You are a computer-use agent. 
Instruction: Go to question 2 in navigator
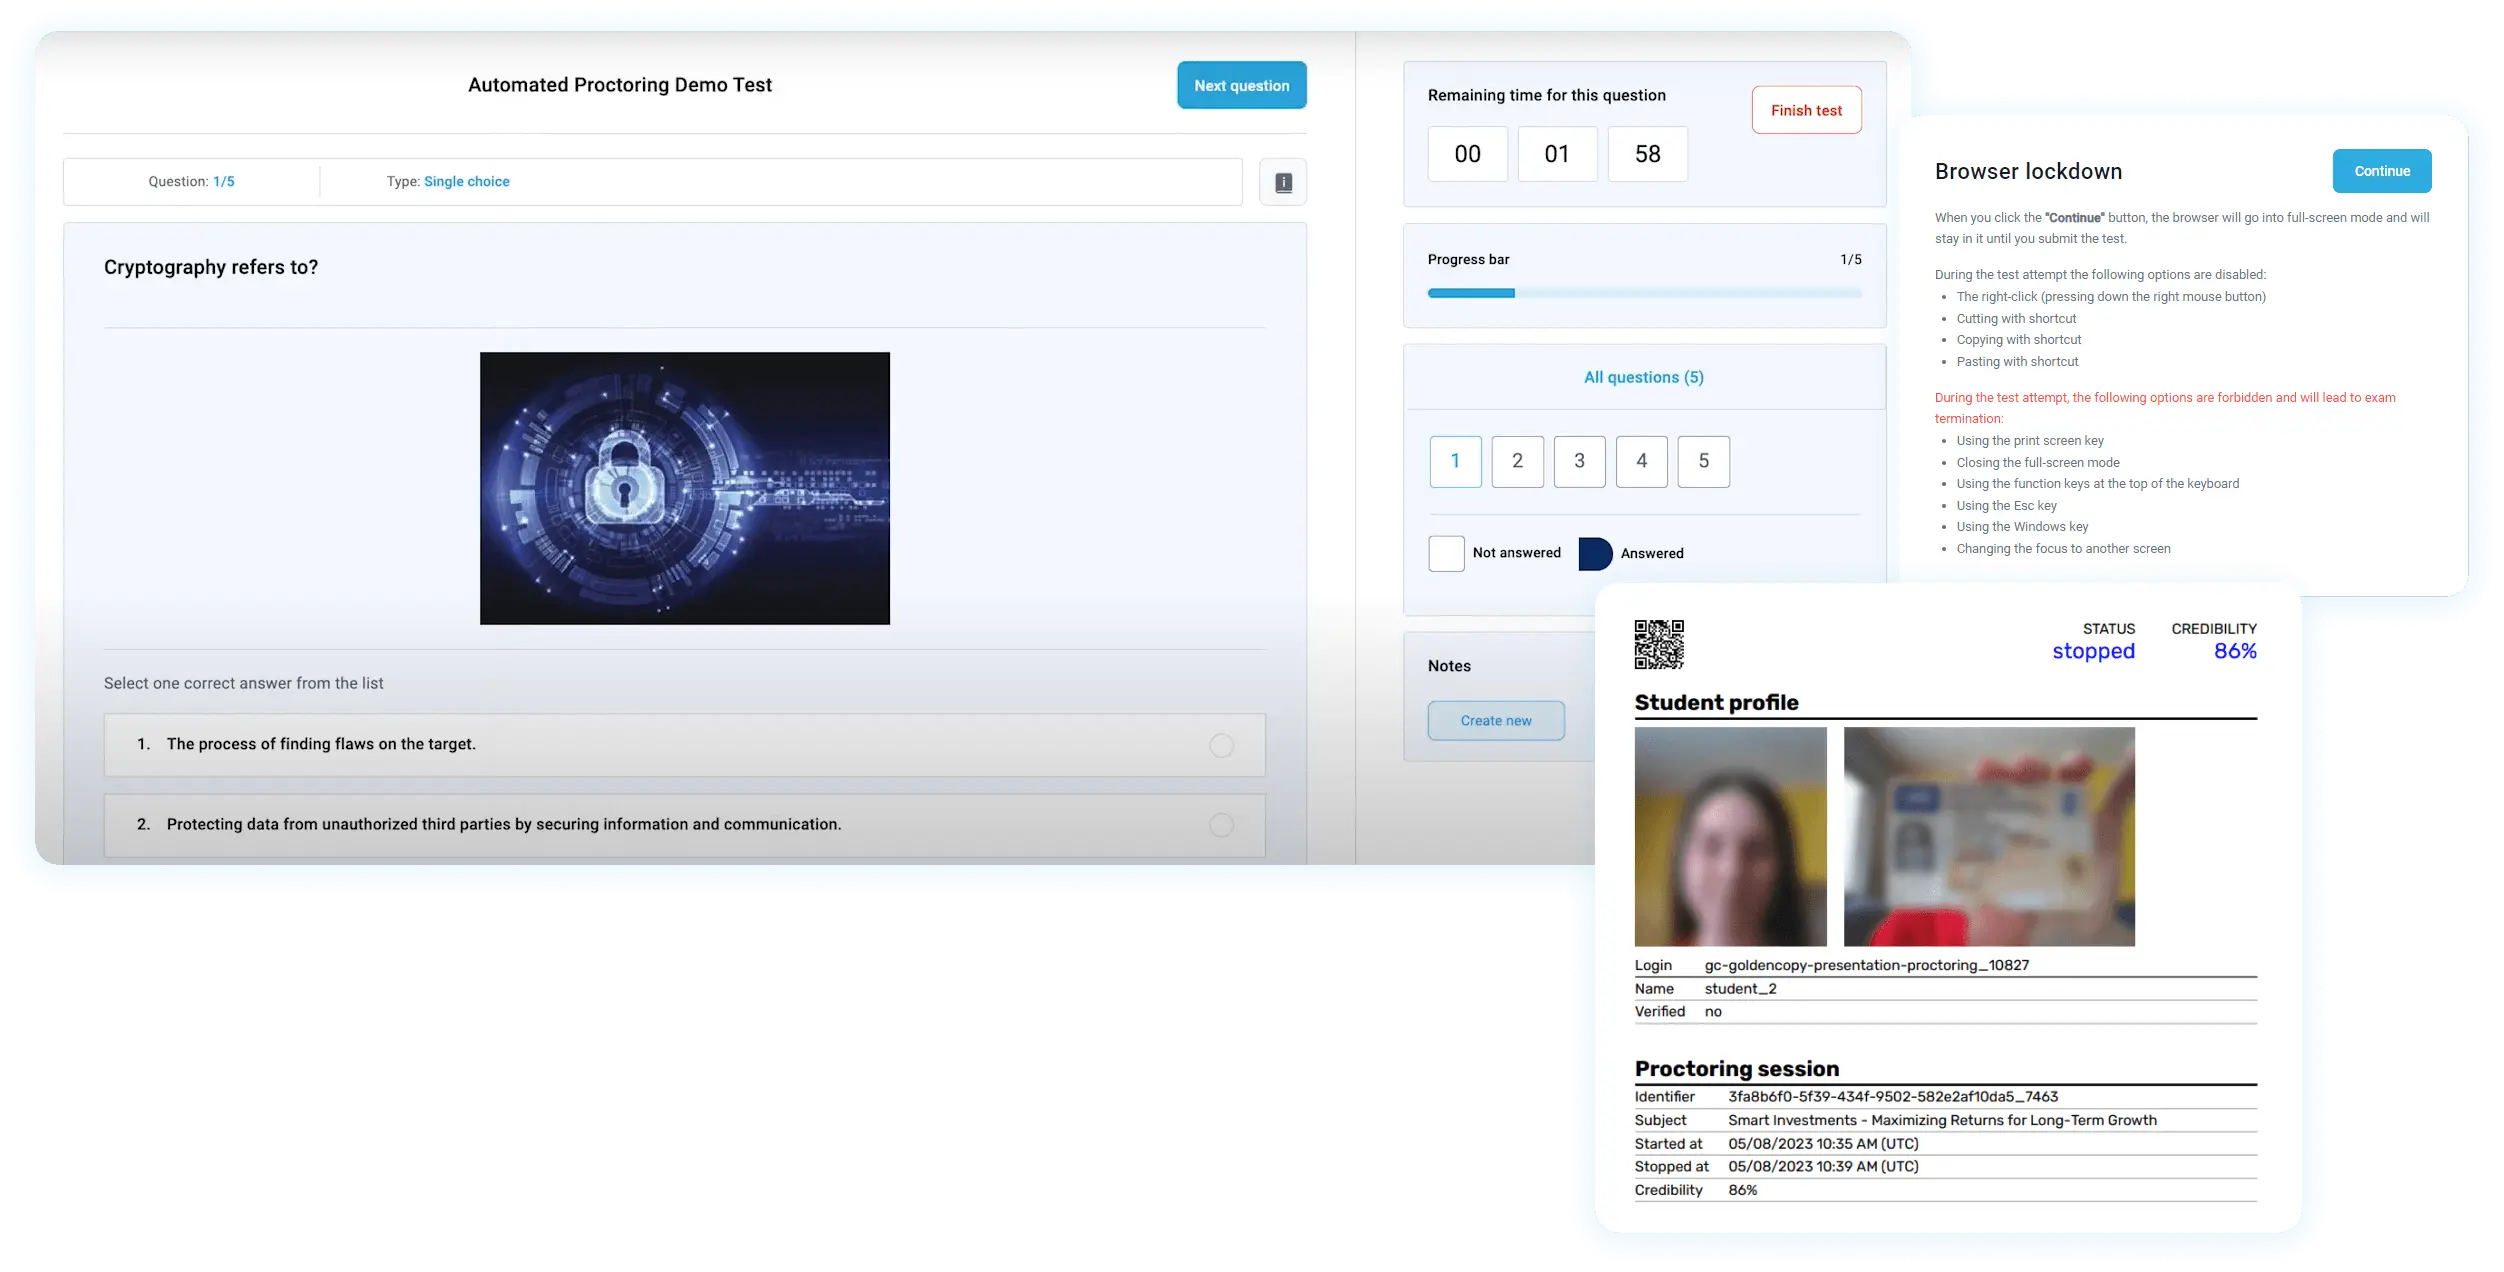[x=1517, y=461]
